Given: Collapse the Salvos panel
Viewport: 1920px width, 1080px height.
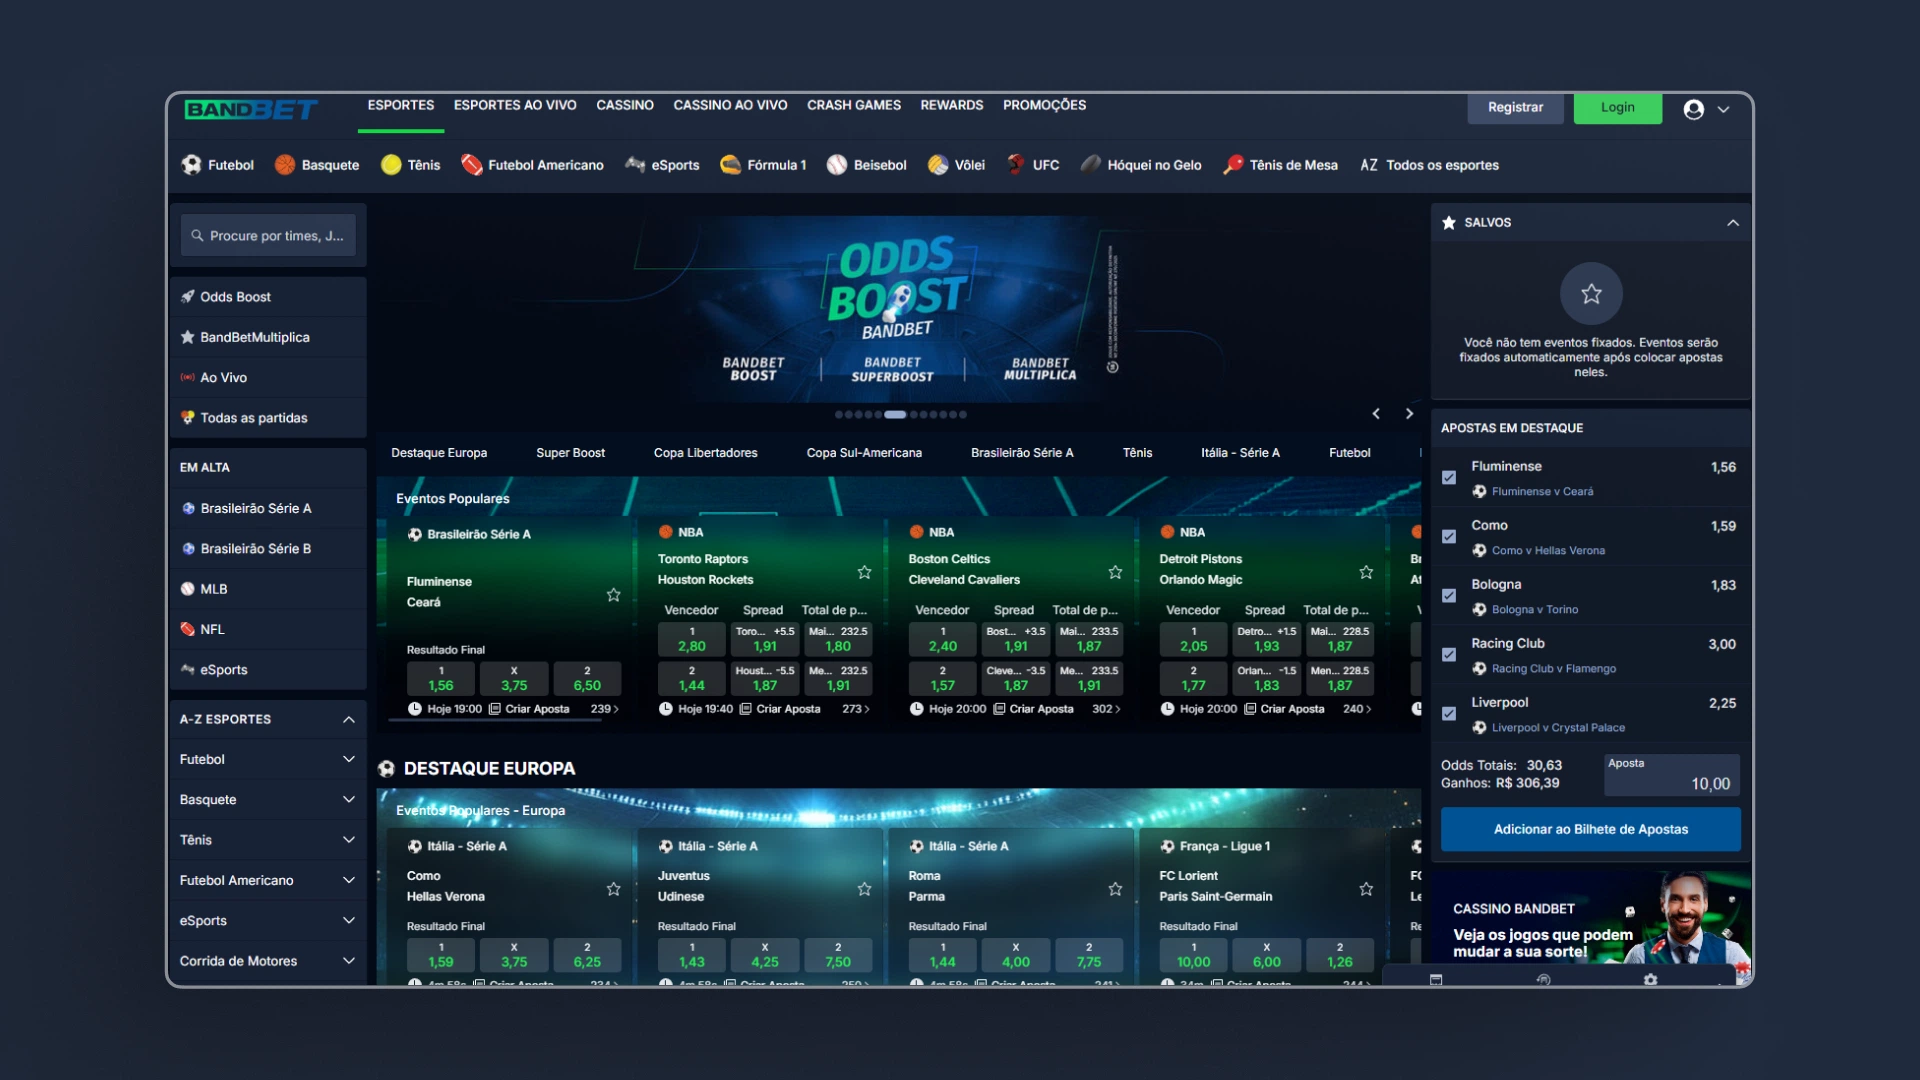Looking at the screenshot, I should click(x=1732, y=223).
